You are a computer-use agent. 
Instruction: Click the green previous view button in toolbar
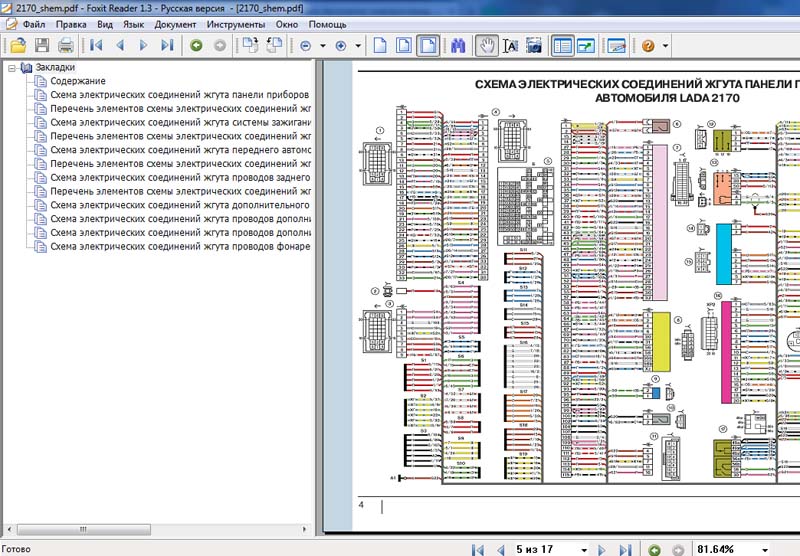point(196,46)
